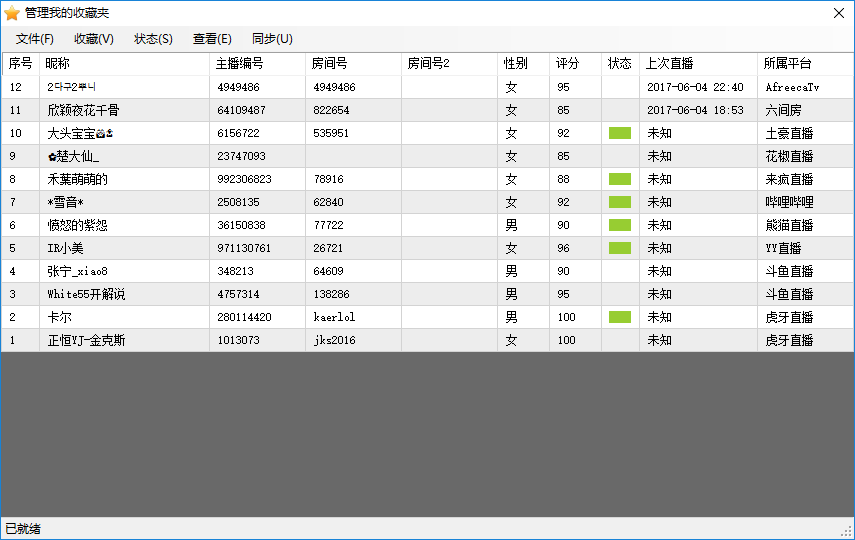The width and height of the screenshot is (855, 540).
Task: Select nickname 正恒YJ-金克斯
Action: tap(86, 340)
